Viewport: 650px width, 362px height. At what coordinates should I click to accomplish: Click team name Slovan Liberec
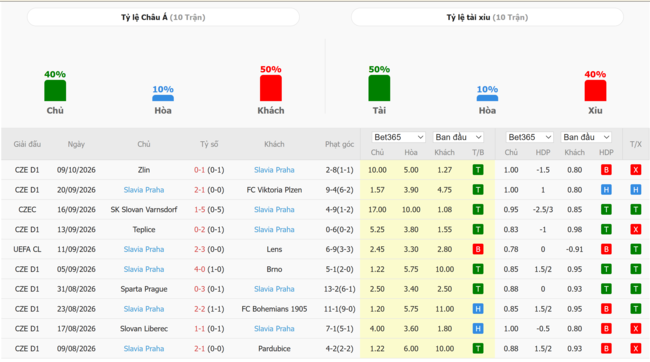(x=144, y=328)
